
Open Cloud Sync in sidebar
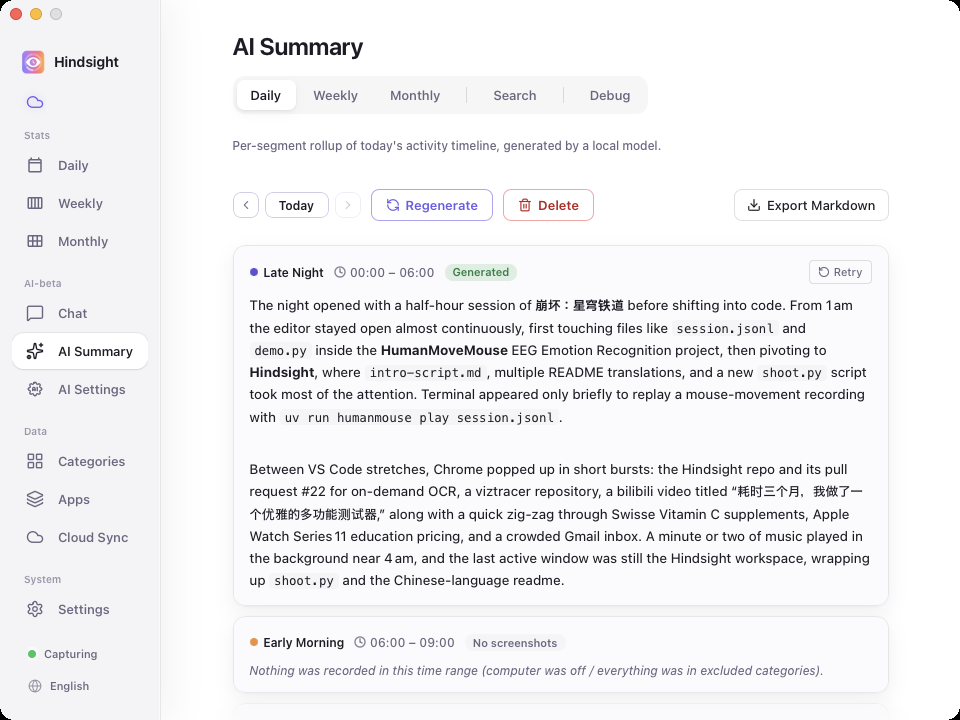point(80,538)
